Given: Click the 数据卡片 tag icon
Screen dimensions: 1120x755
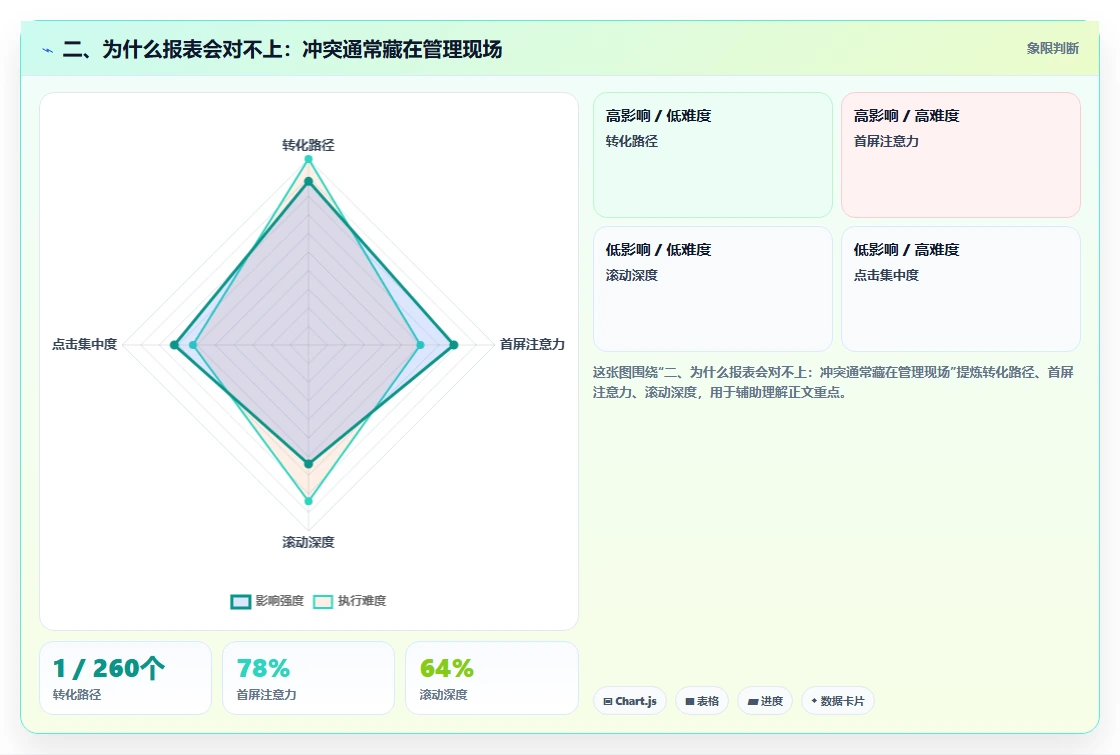Looking at the screenshot, I should point(814,701).
